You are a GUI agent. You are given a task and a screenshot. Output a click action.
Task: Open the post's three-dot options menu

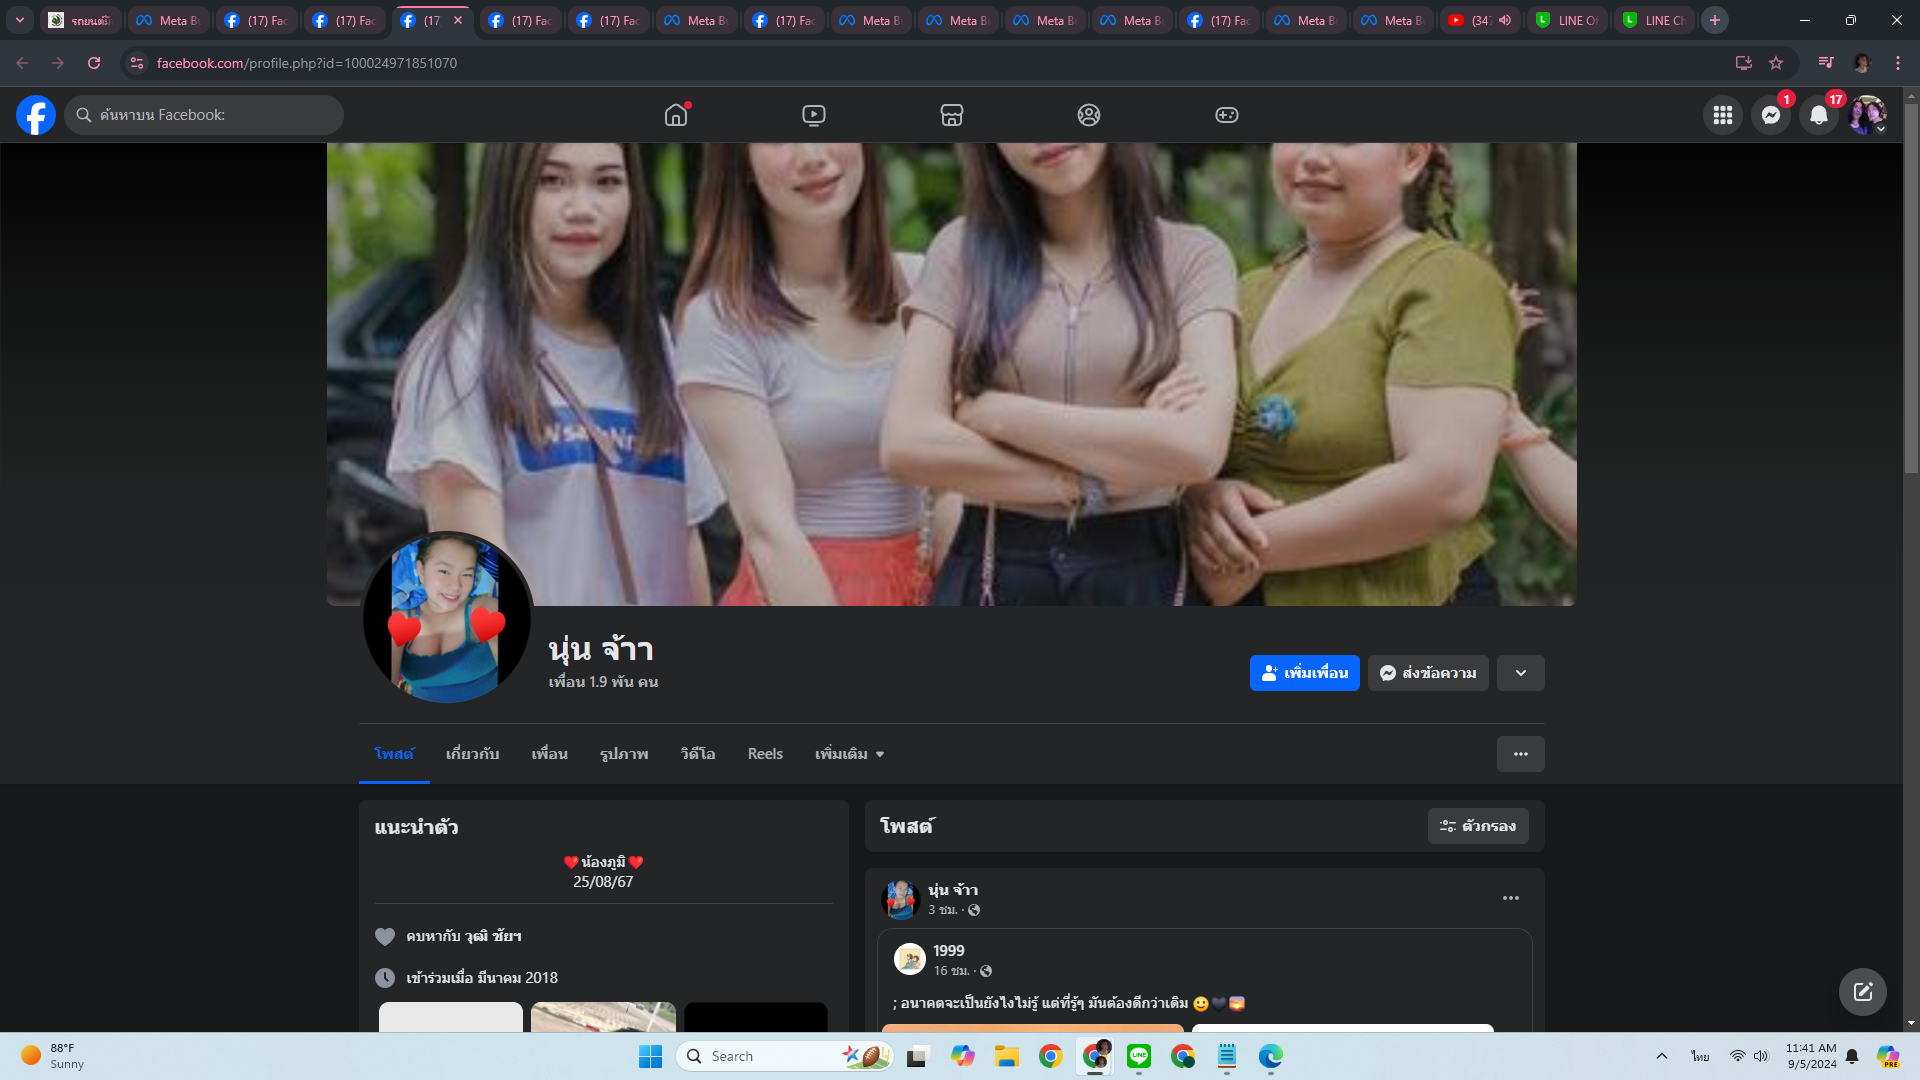pyautogui.click(x=1510, y=898)
